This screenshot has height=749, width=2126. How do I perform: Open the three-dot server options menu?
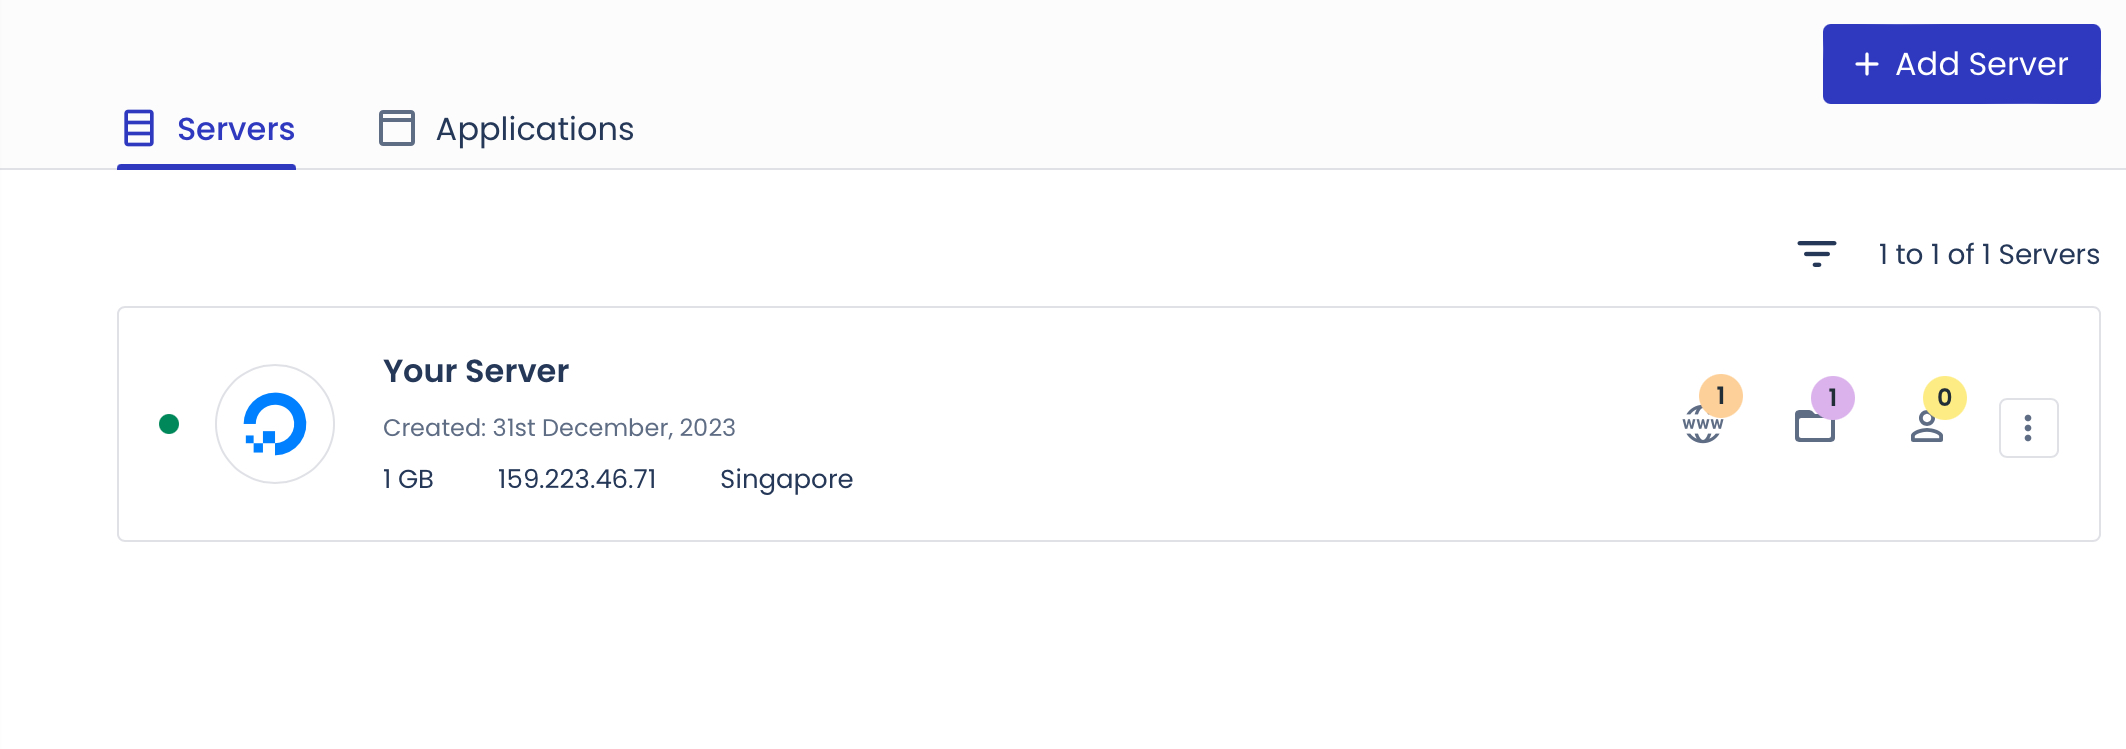[x=2028, y=428]
